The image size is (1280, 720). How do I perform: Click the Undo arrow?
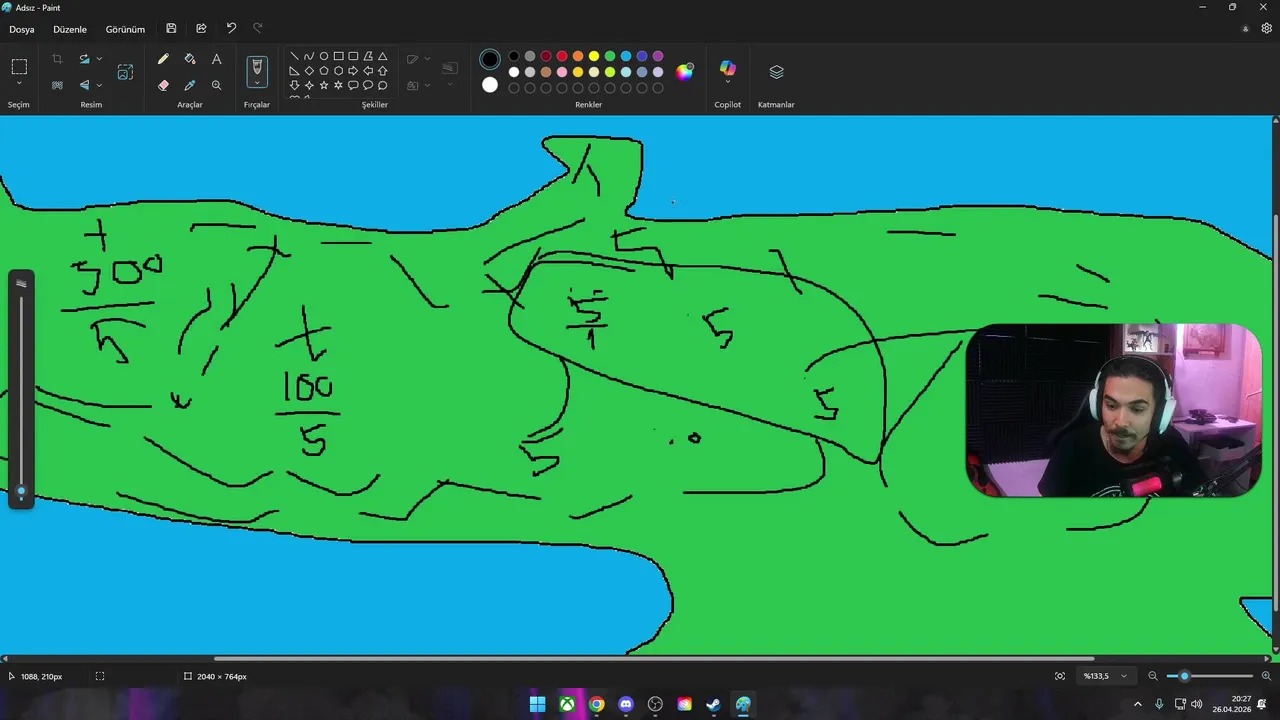[x=231, y=29]
